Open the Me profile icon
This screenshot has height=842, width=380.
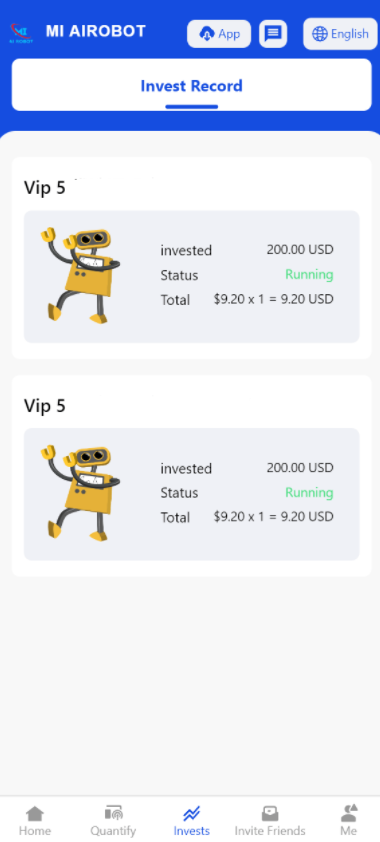[x=349, y=814]
